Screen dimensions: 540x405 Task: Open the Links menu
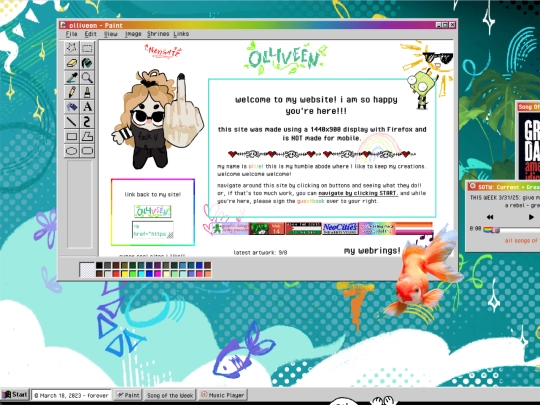(x=181, y=34)
